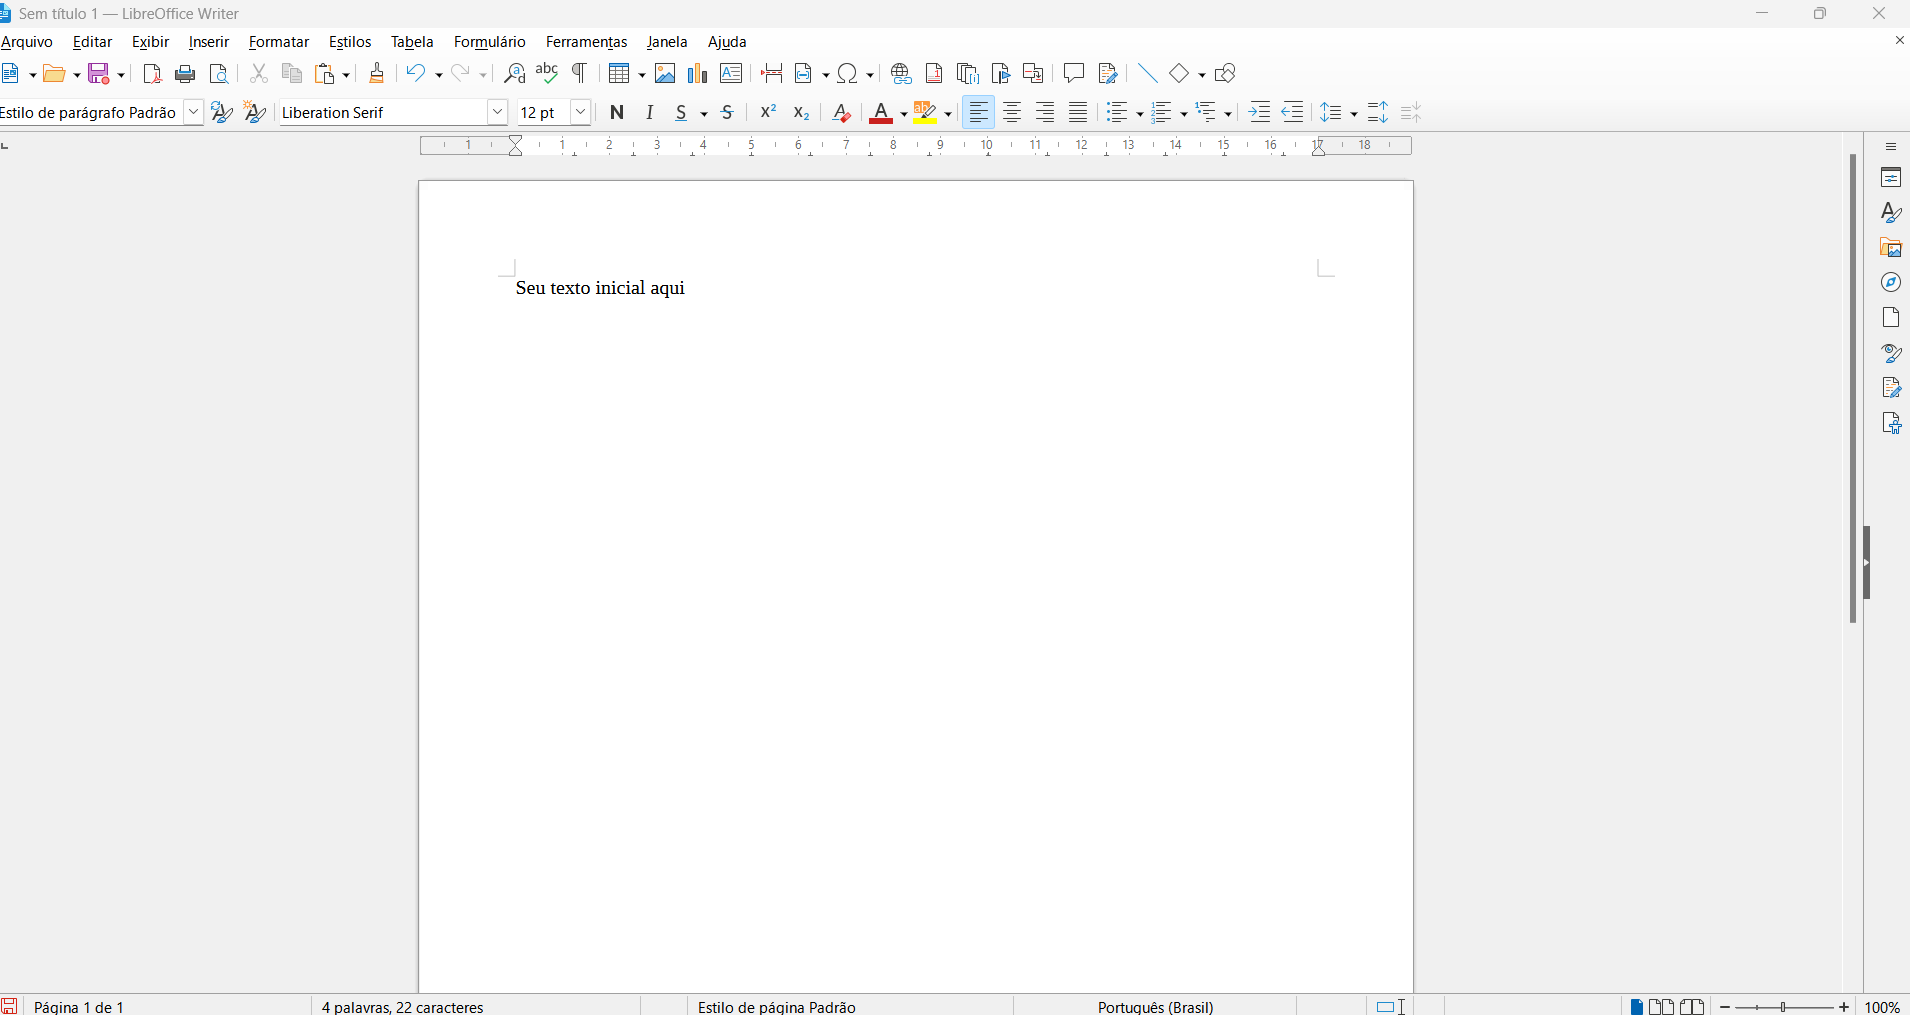Click the Liberation Serif font name field
1910x1015 pixels.
tap(383, 112)
